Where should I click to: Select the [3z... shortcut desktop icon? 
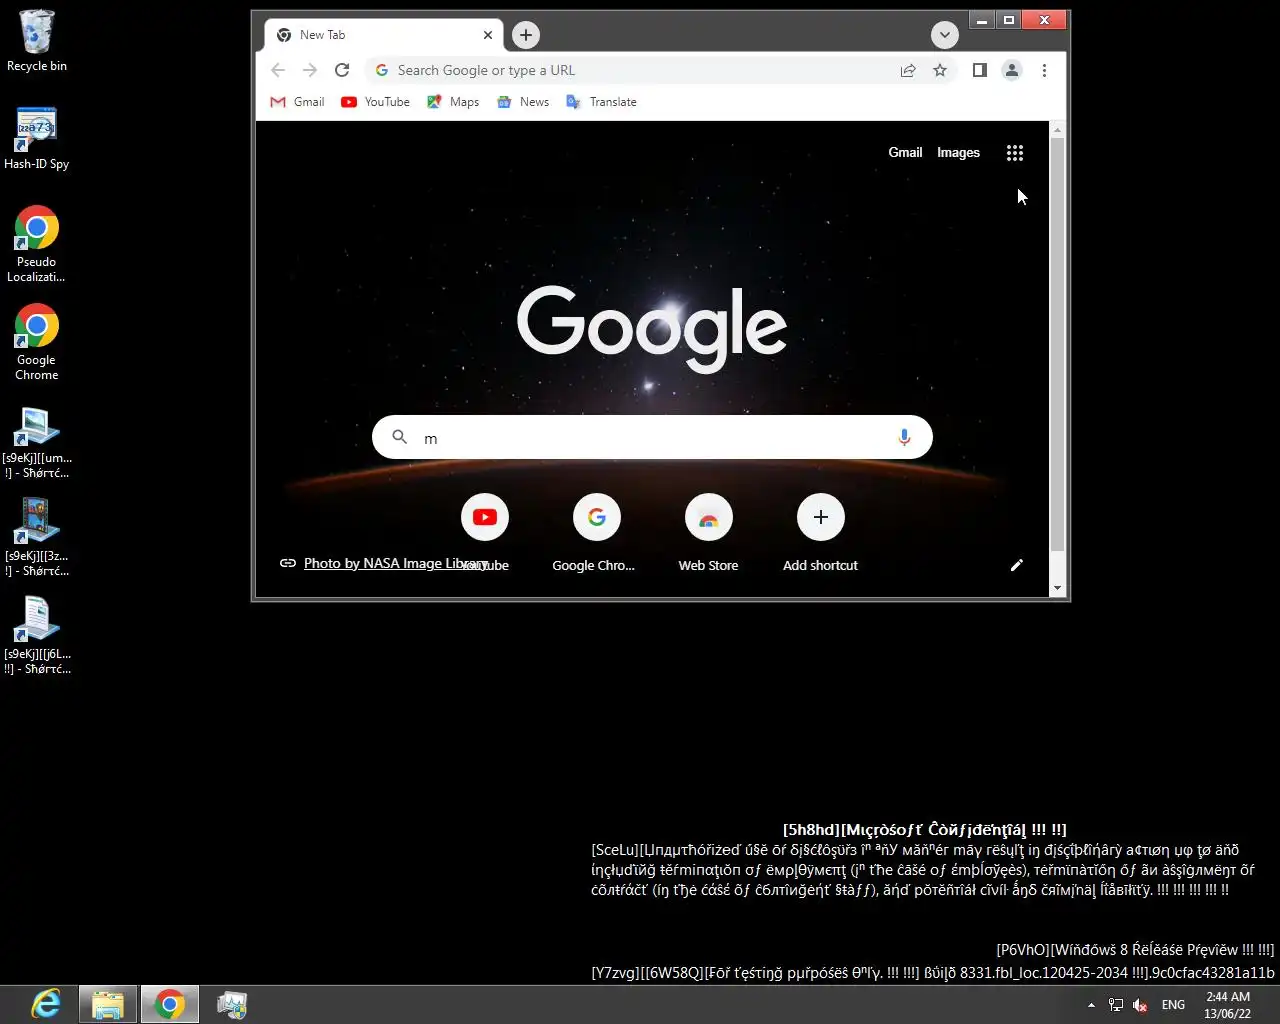pos(37,539)
